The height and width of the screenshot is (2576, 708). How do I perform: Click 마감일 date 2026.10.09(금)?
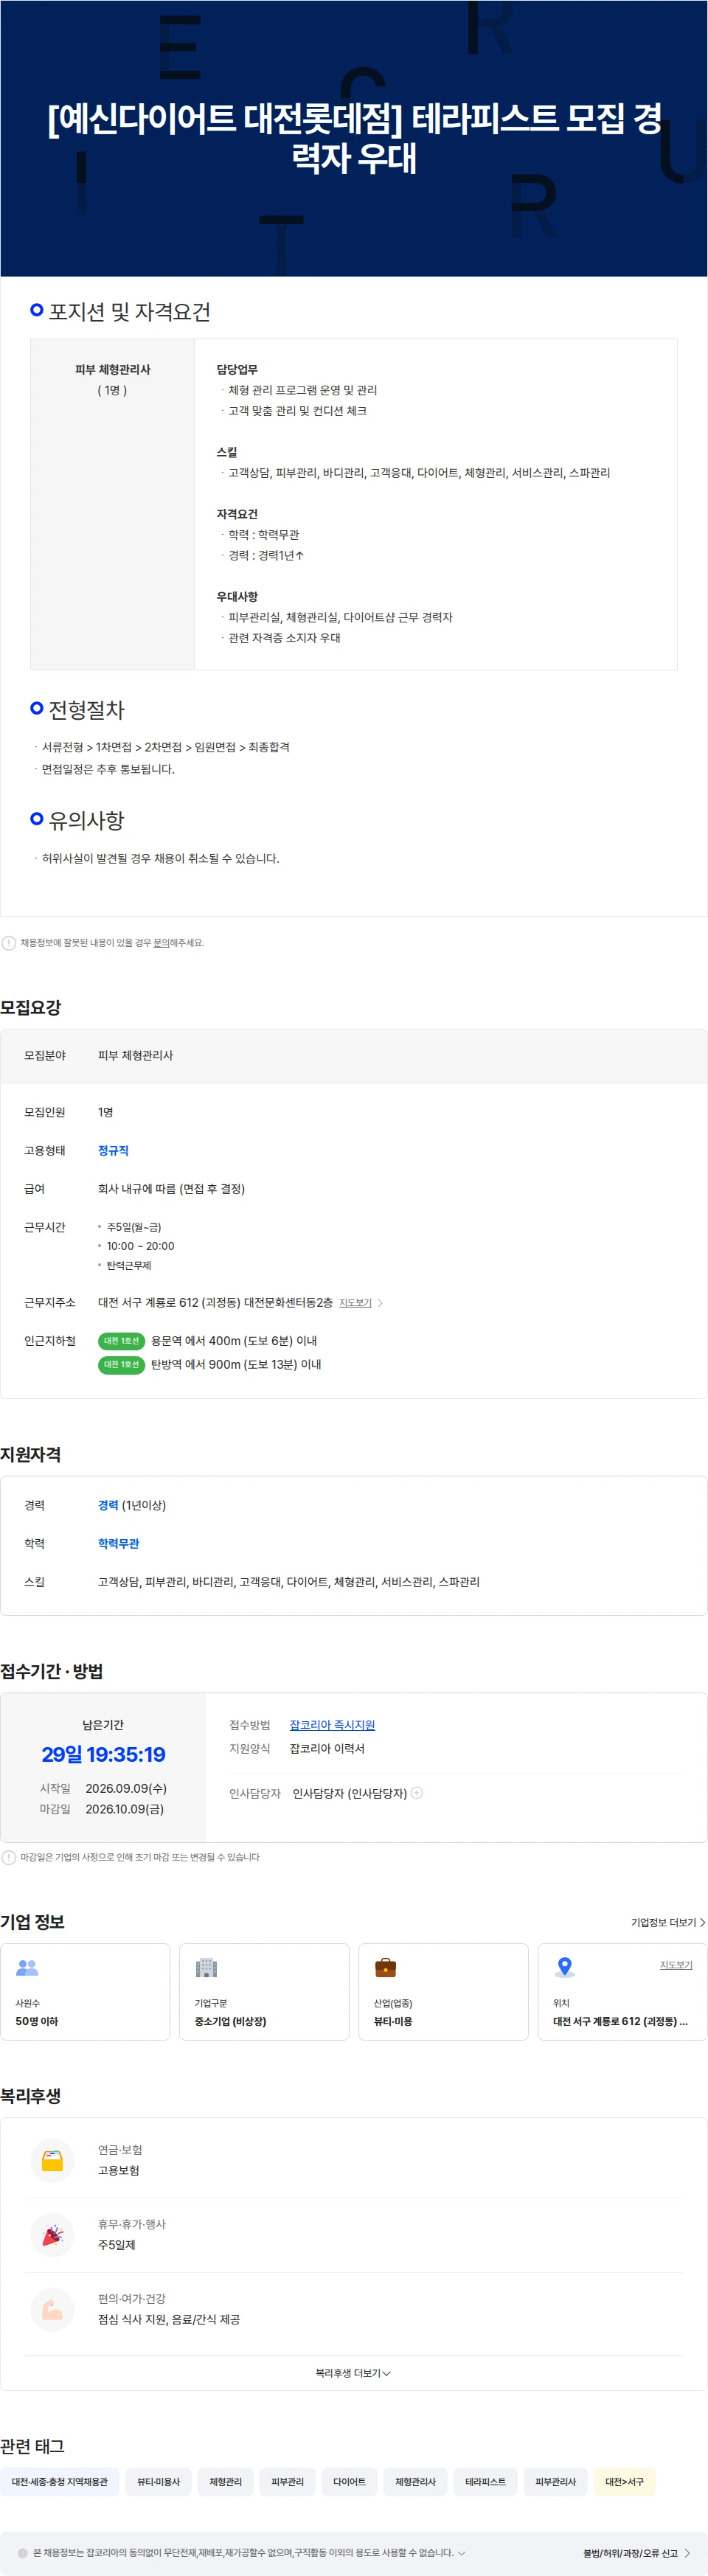pyautogui.click(x=125, y=1809)
